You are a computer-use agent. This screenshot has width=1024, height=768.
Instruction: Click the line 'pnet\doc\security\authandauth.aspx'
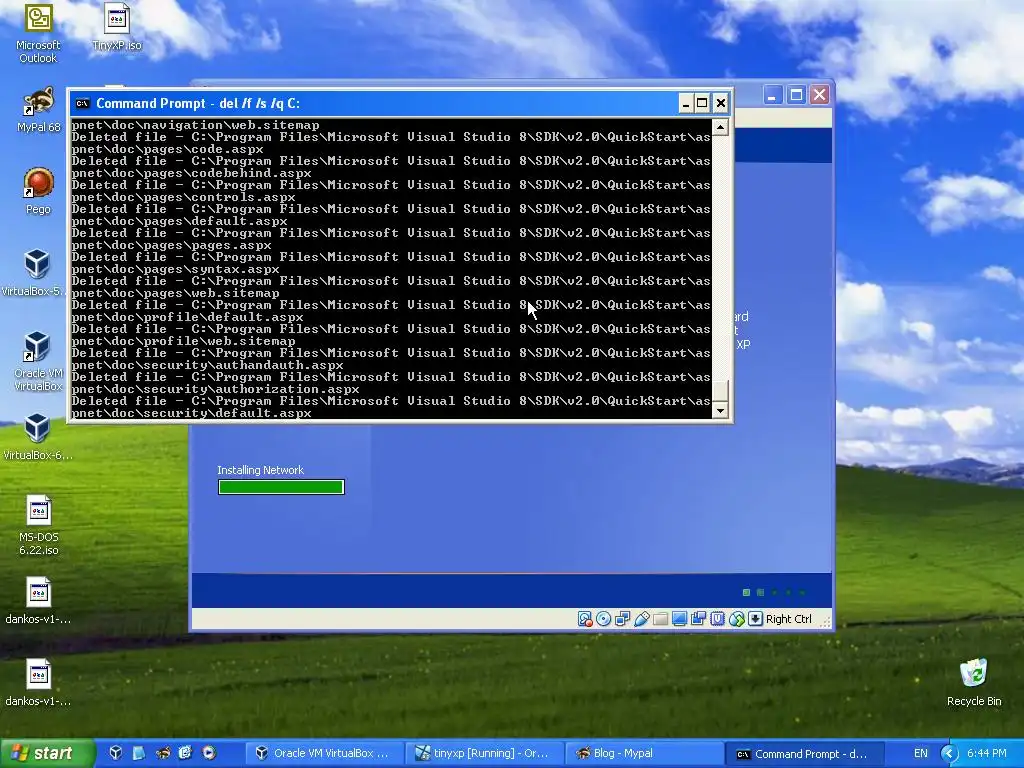point(207,365)
